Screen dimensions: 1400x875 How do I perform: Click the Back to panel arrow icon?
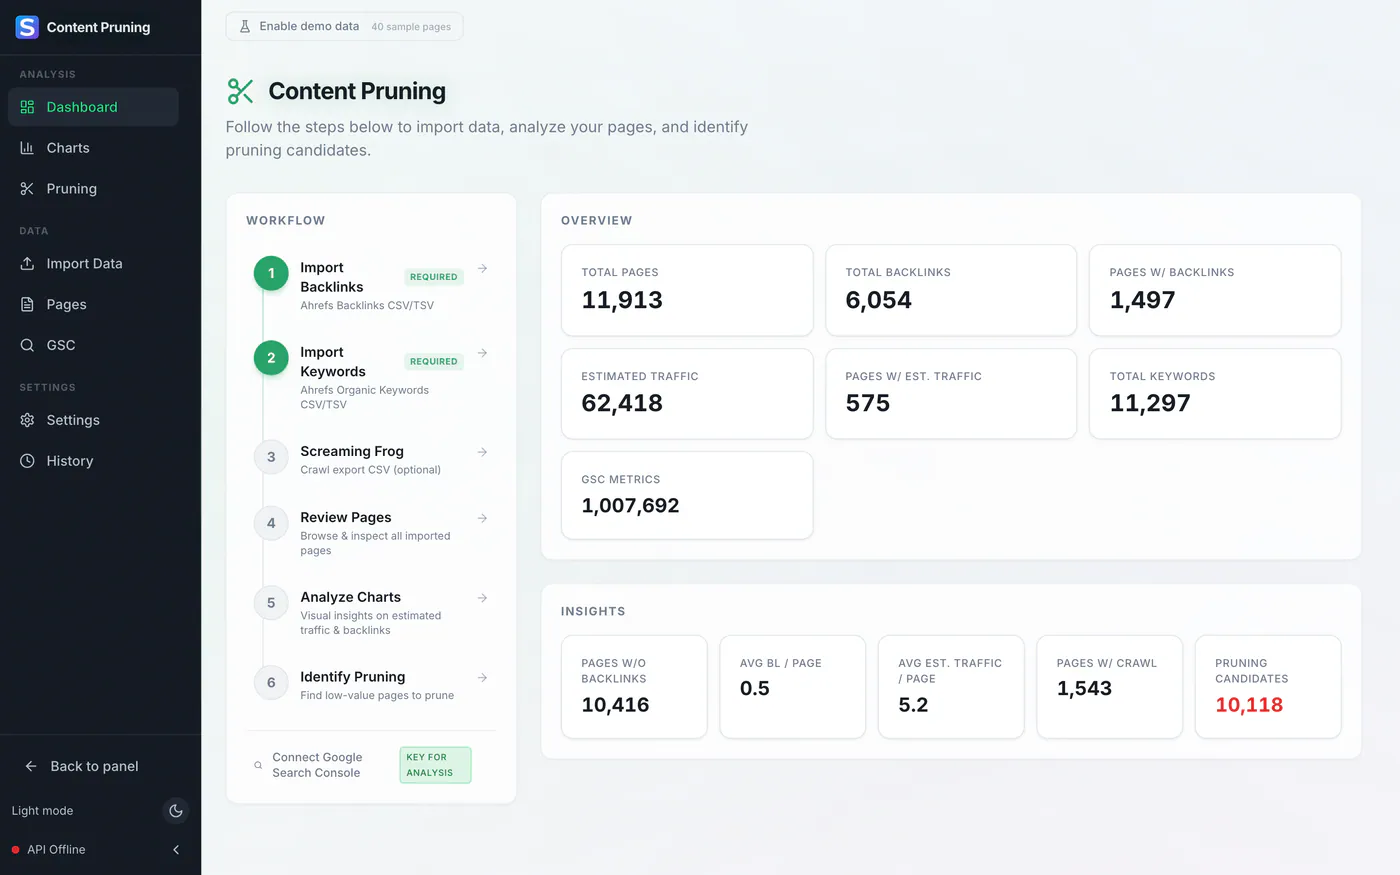tap(31, 766)
